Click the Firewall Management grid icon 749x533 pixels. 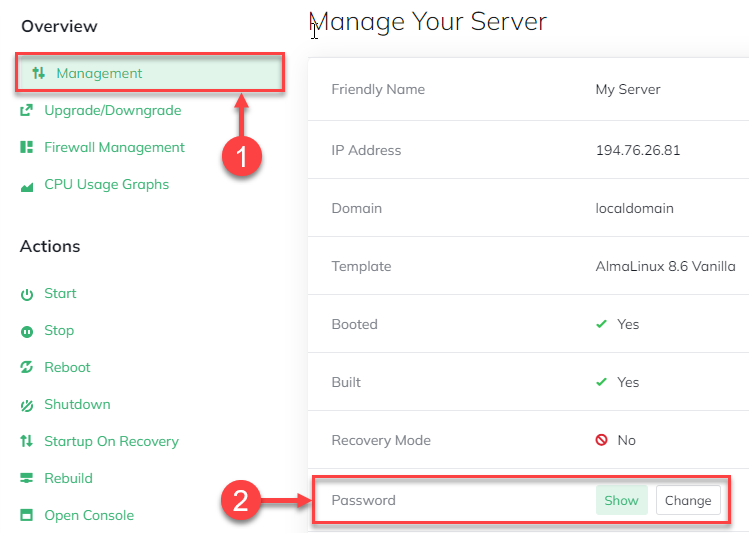point(26,147)
